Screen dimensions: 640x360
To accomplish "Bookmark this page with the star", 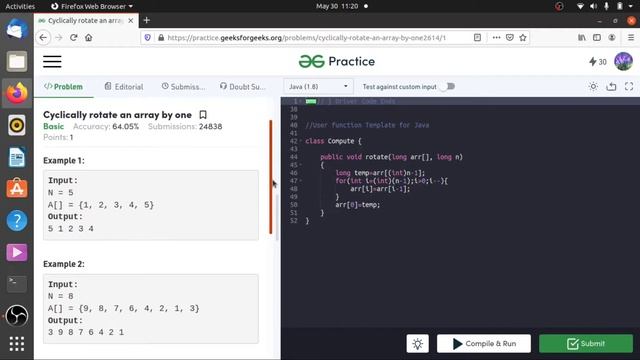I will [523, 38].
